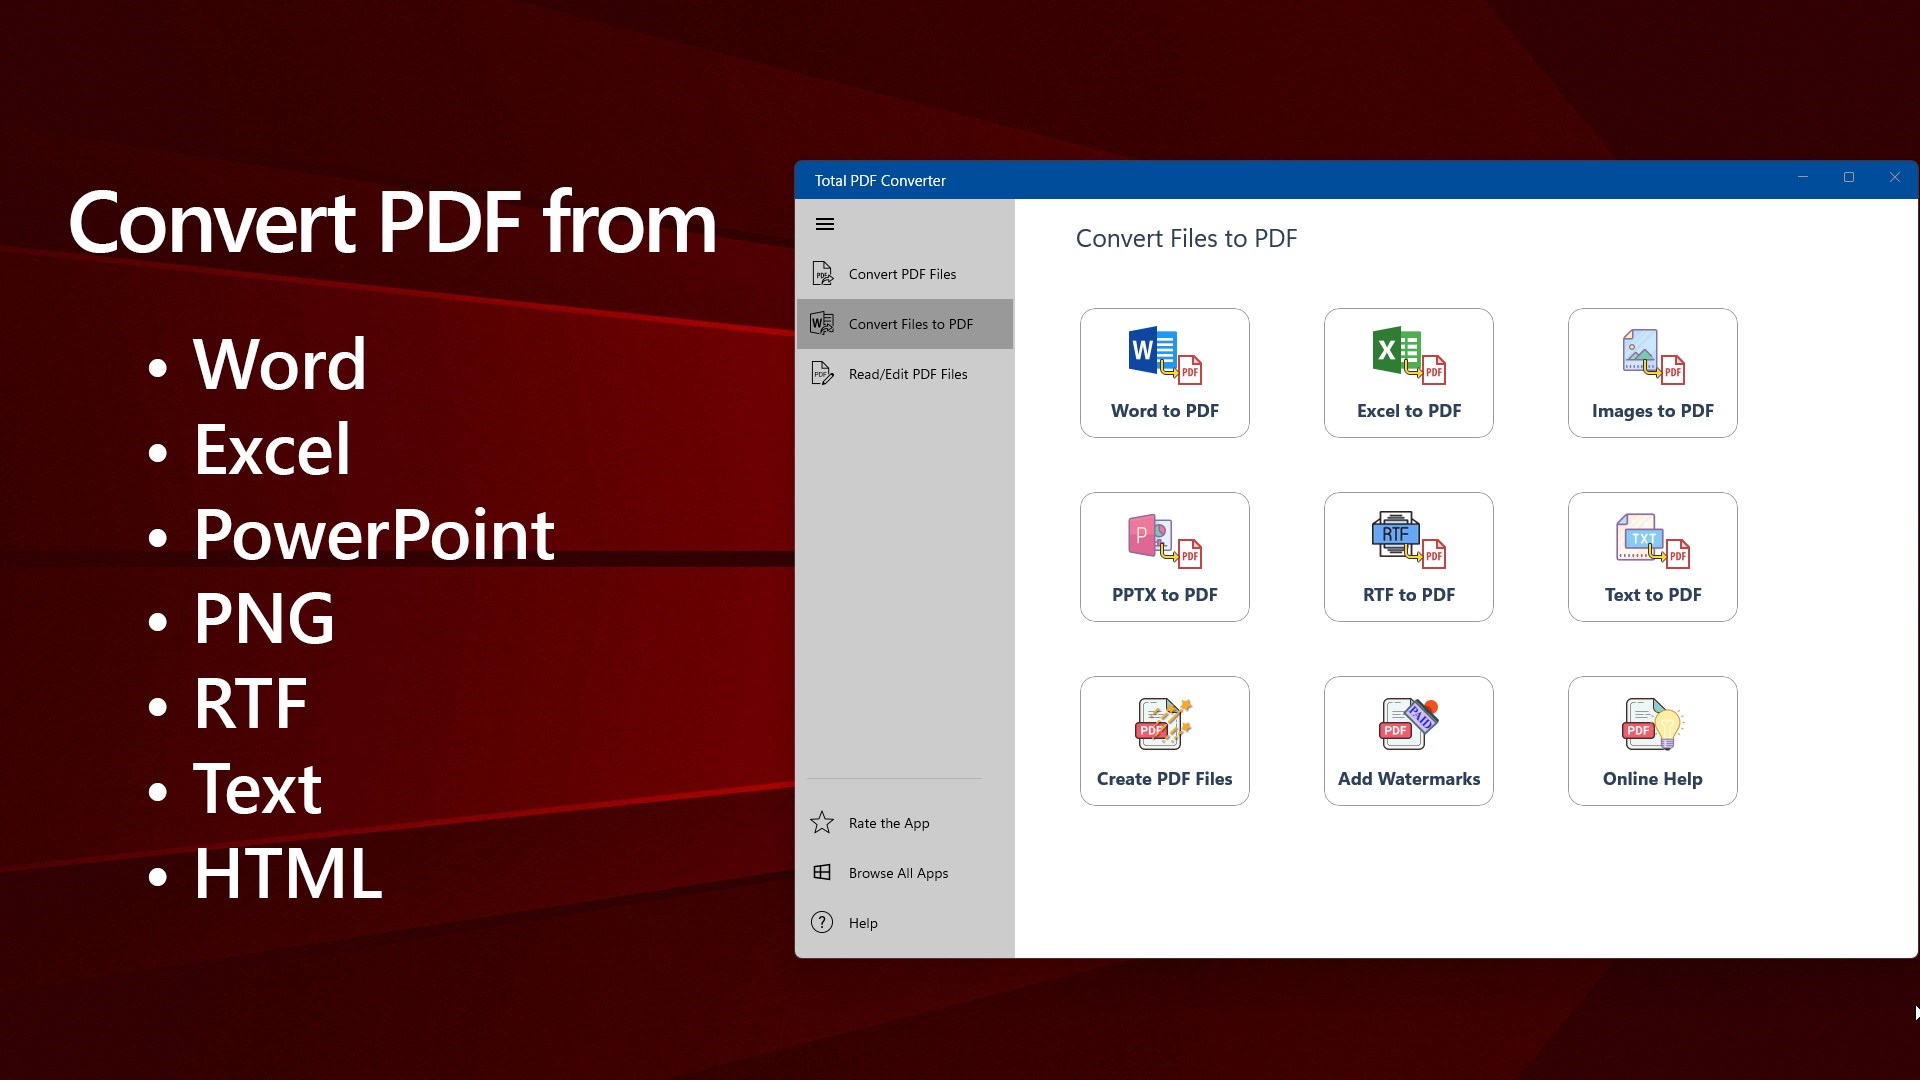Open the Add Watermarks tool
Screen dimensions: 1920x1080
pos(1407,726)
